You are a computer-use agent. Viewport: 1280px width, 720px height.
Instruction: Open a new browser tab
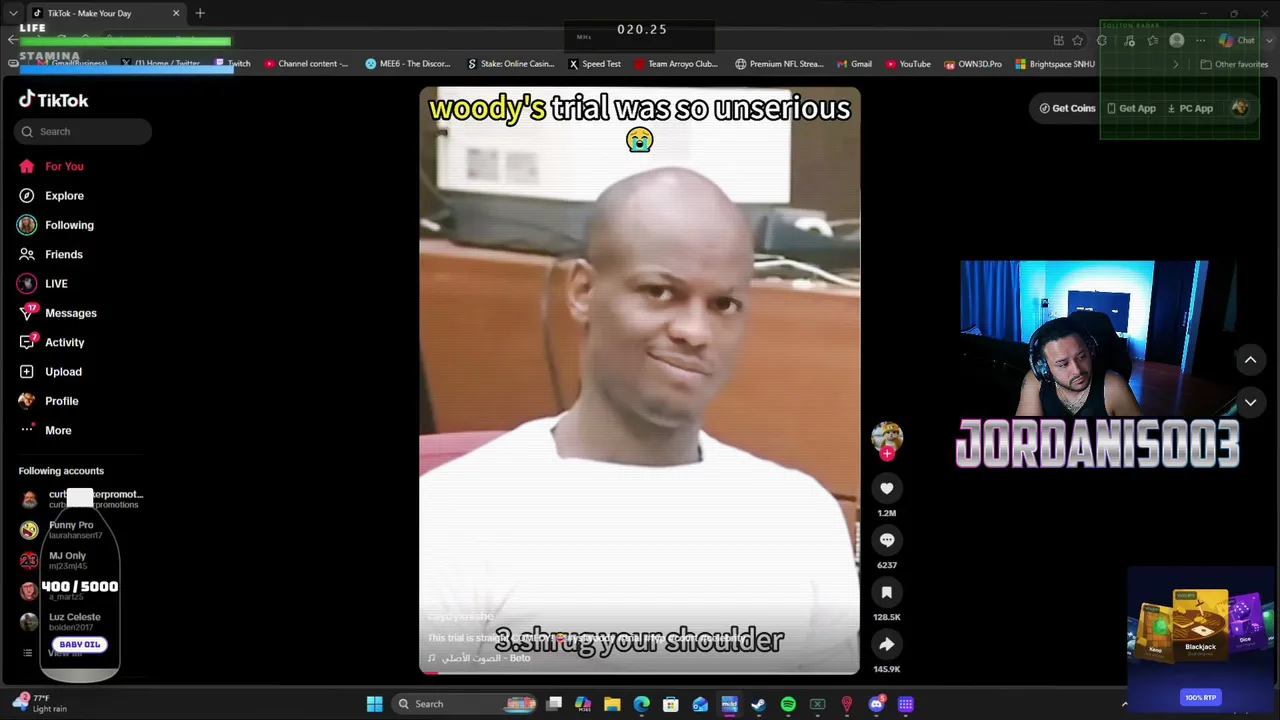(200, 13)
